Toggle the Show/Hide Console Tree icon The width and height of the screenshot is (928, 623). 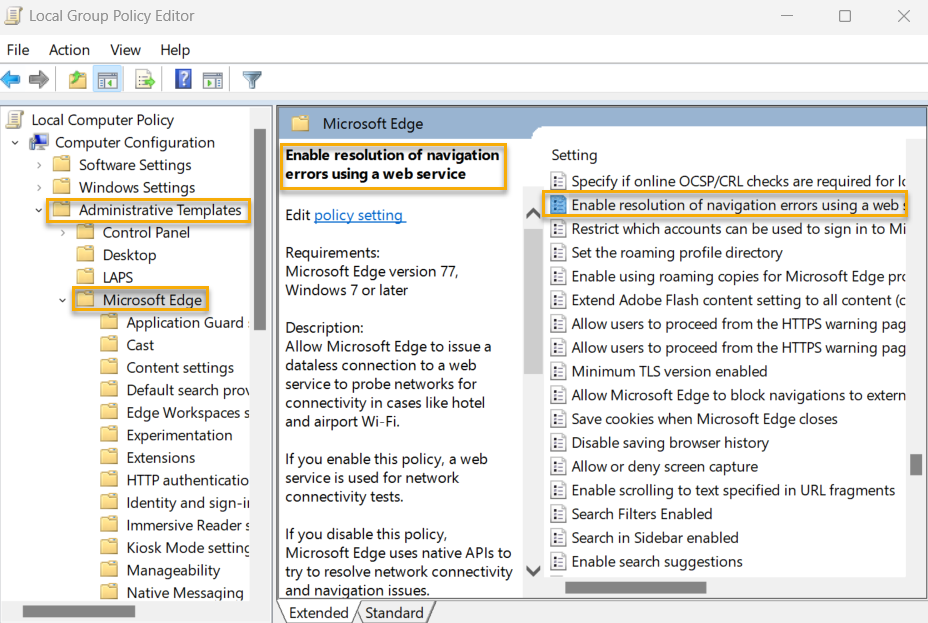[x=107, y=79]
